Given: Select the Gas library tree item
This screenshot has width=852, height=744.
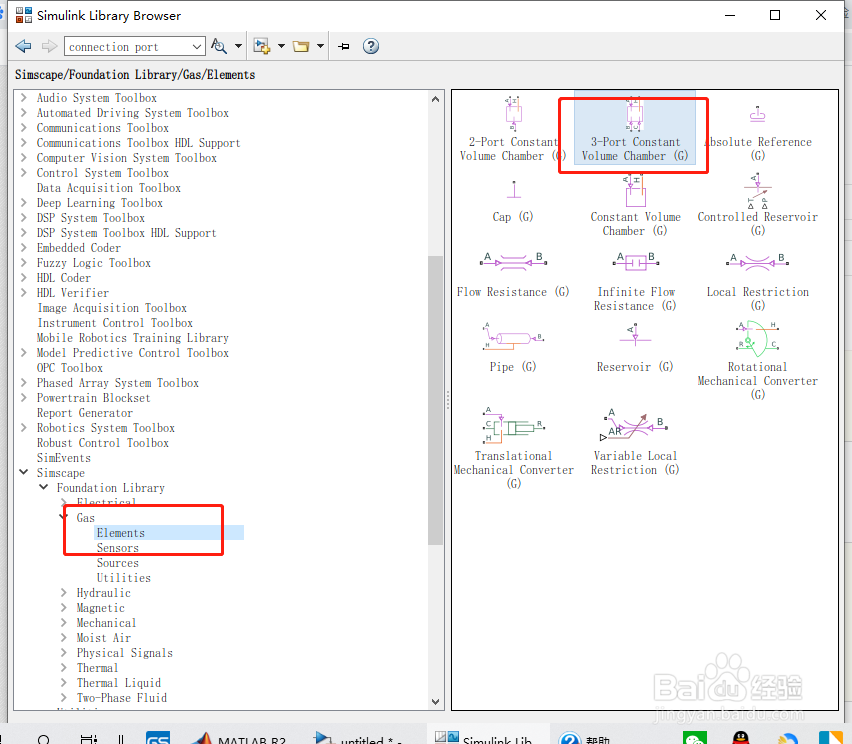Looking at the screenshot, I should tap(86, 517).
